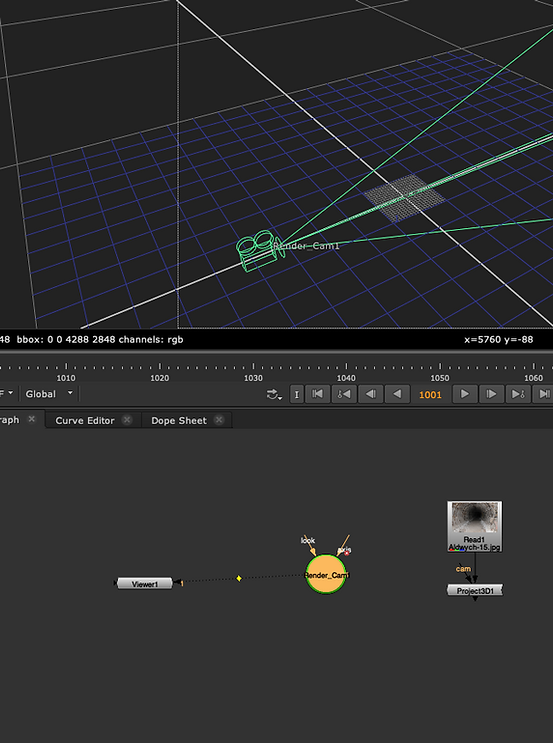Click the output arrow below Project3D1
The image size is (553, 743).
tap(475, 599)
